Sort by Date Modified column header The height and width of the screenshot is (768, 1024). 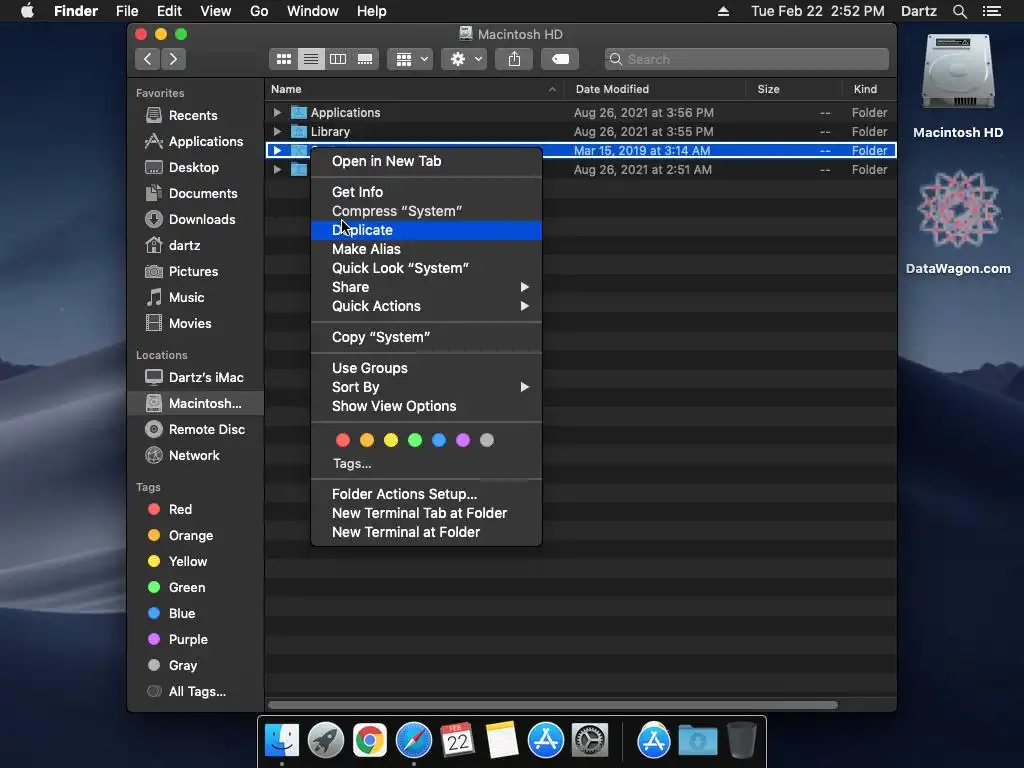654,89
